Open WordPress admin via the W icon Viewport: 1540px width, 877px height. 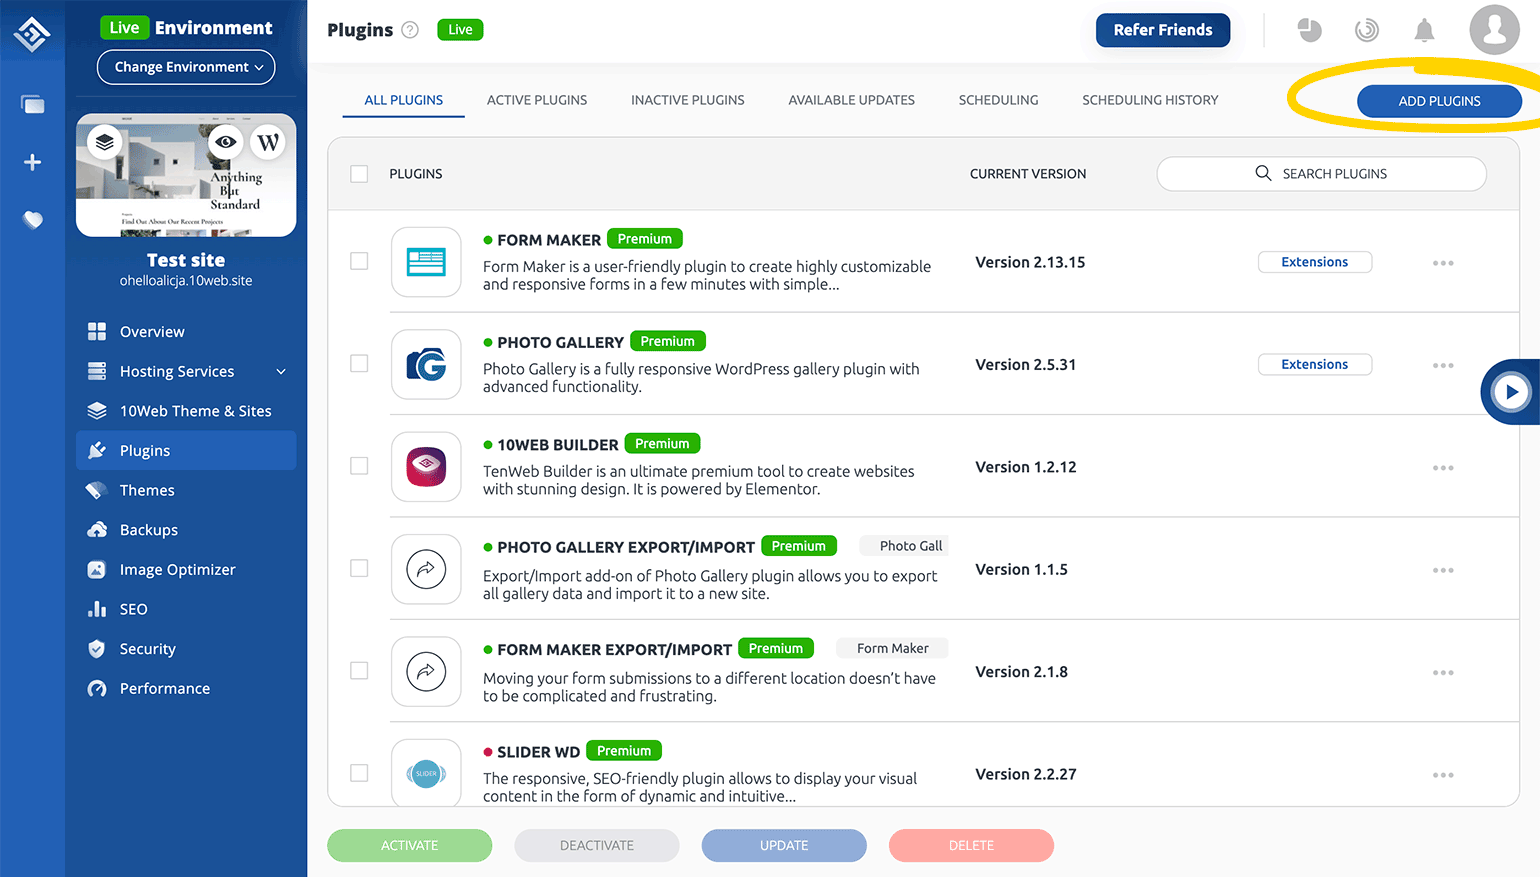[x=268, y=142]
